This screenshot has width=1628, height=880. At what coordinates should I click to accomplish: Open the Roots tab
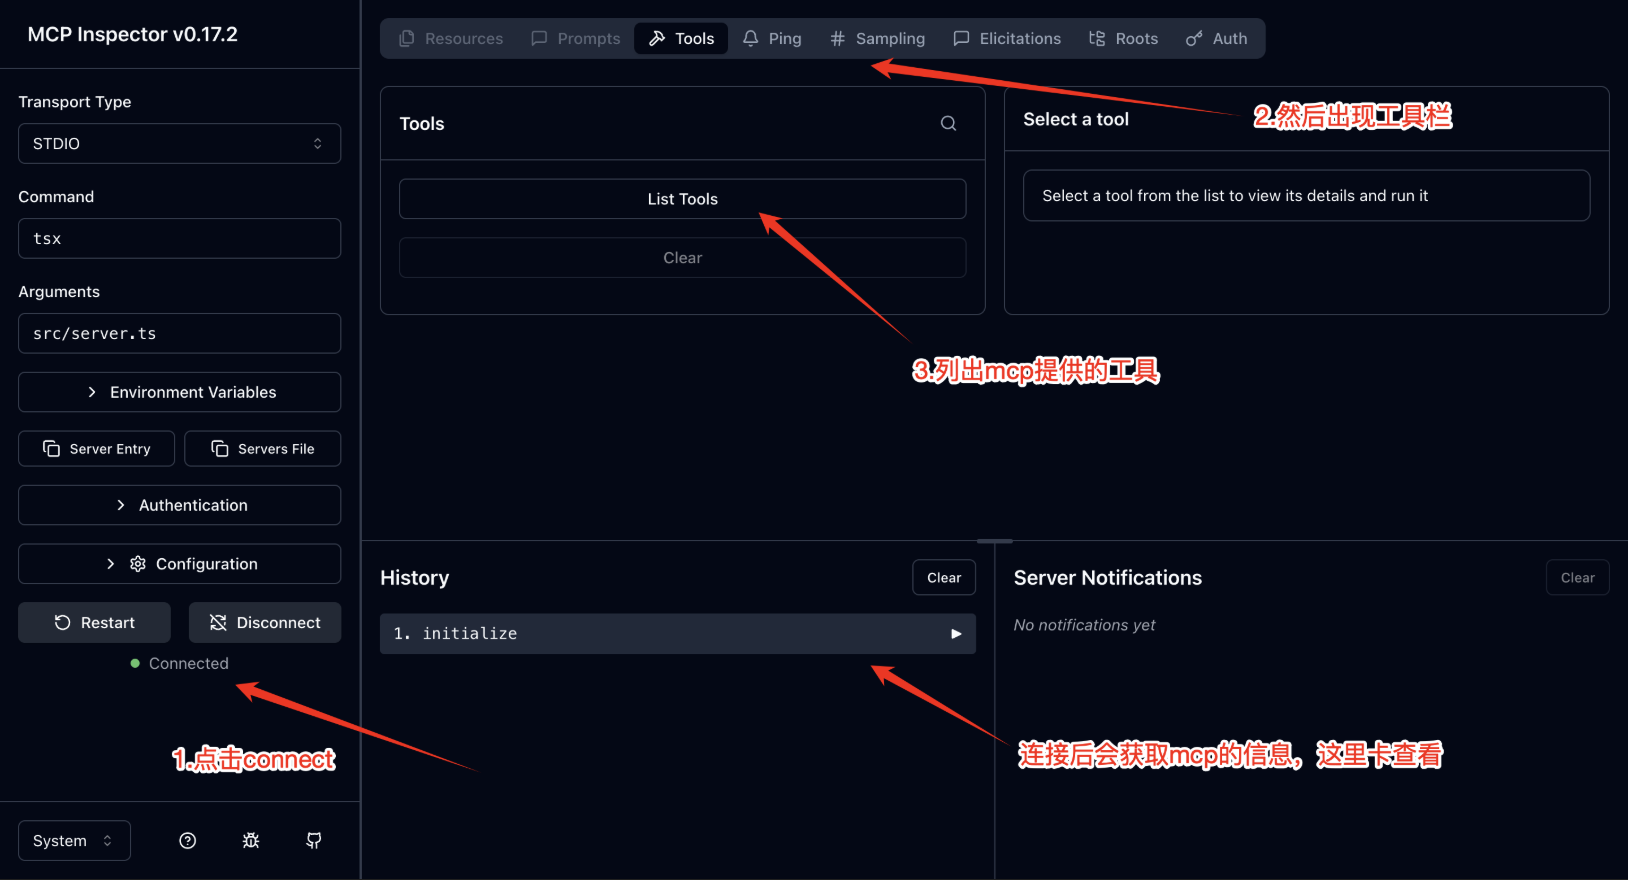point(1123,39)
